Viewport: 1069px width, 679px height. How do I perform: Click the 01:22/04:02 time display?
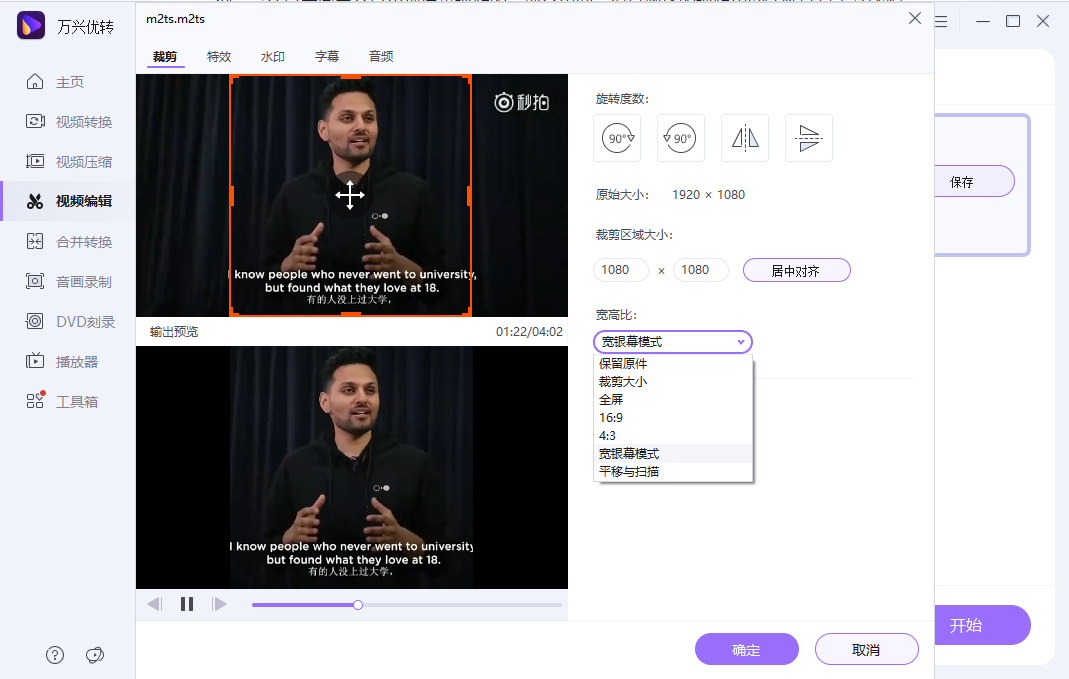coord(529,332)
